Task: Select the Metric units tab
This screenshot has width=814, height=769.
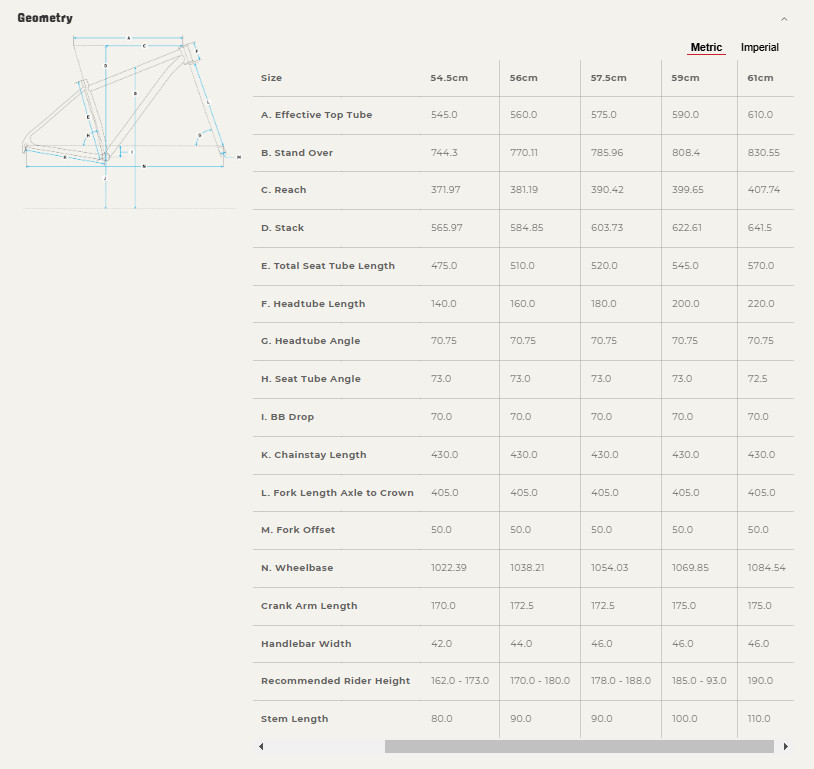Action: pos(706,48)
